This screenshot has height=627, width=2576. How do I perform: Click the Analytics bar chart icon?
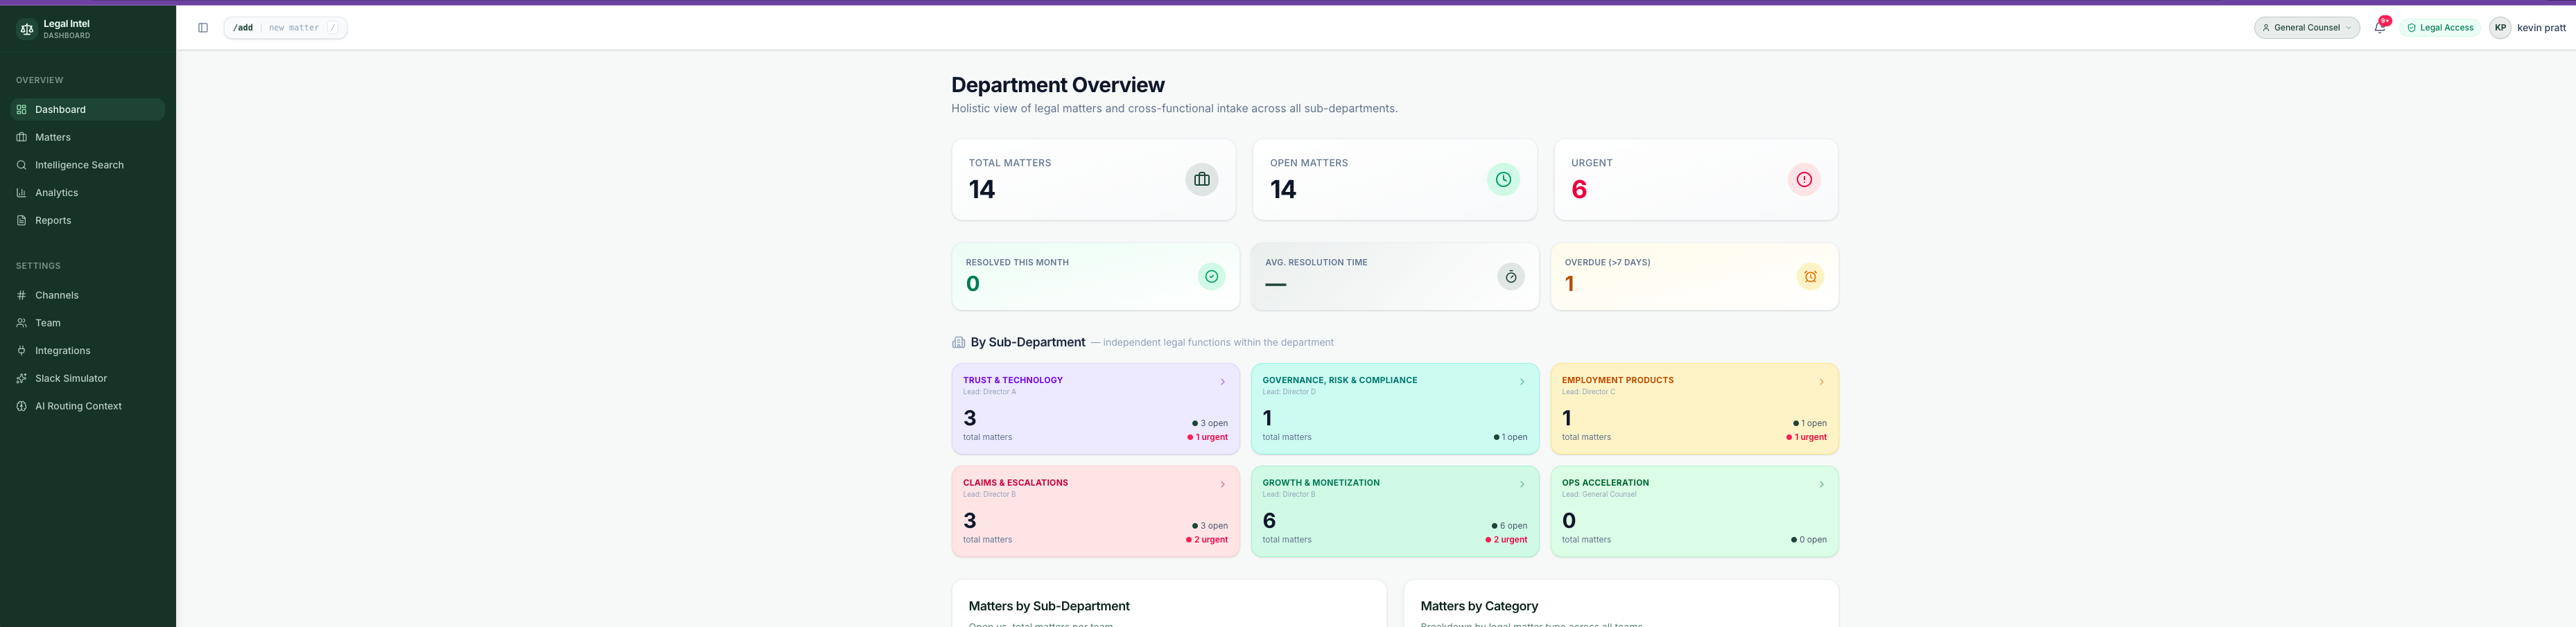click(21, 193)
